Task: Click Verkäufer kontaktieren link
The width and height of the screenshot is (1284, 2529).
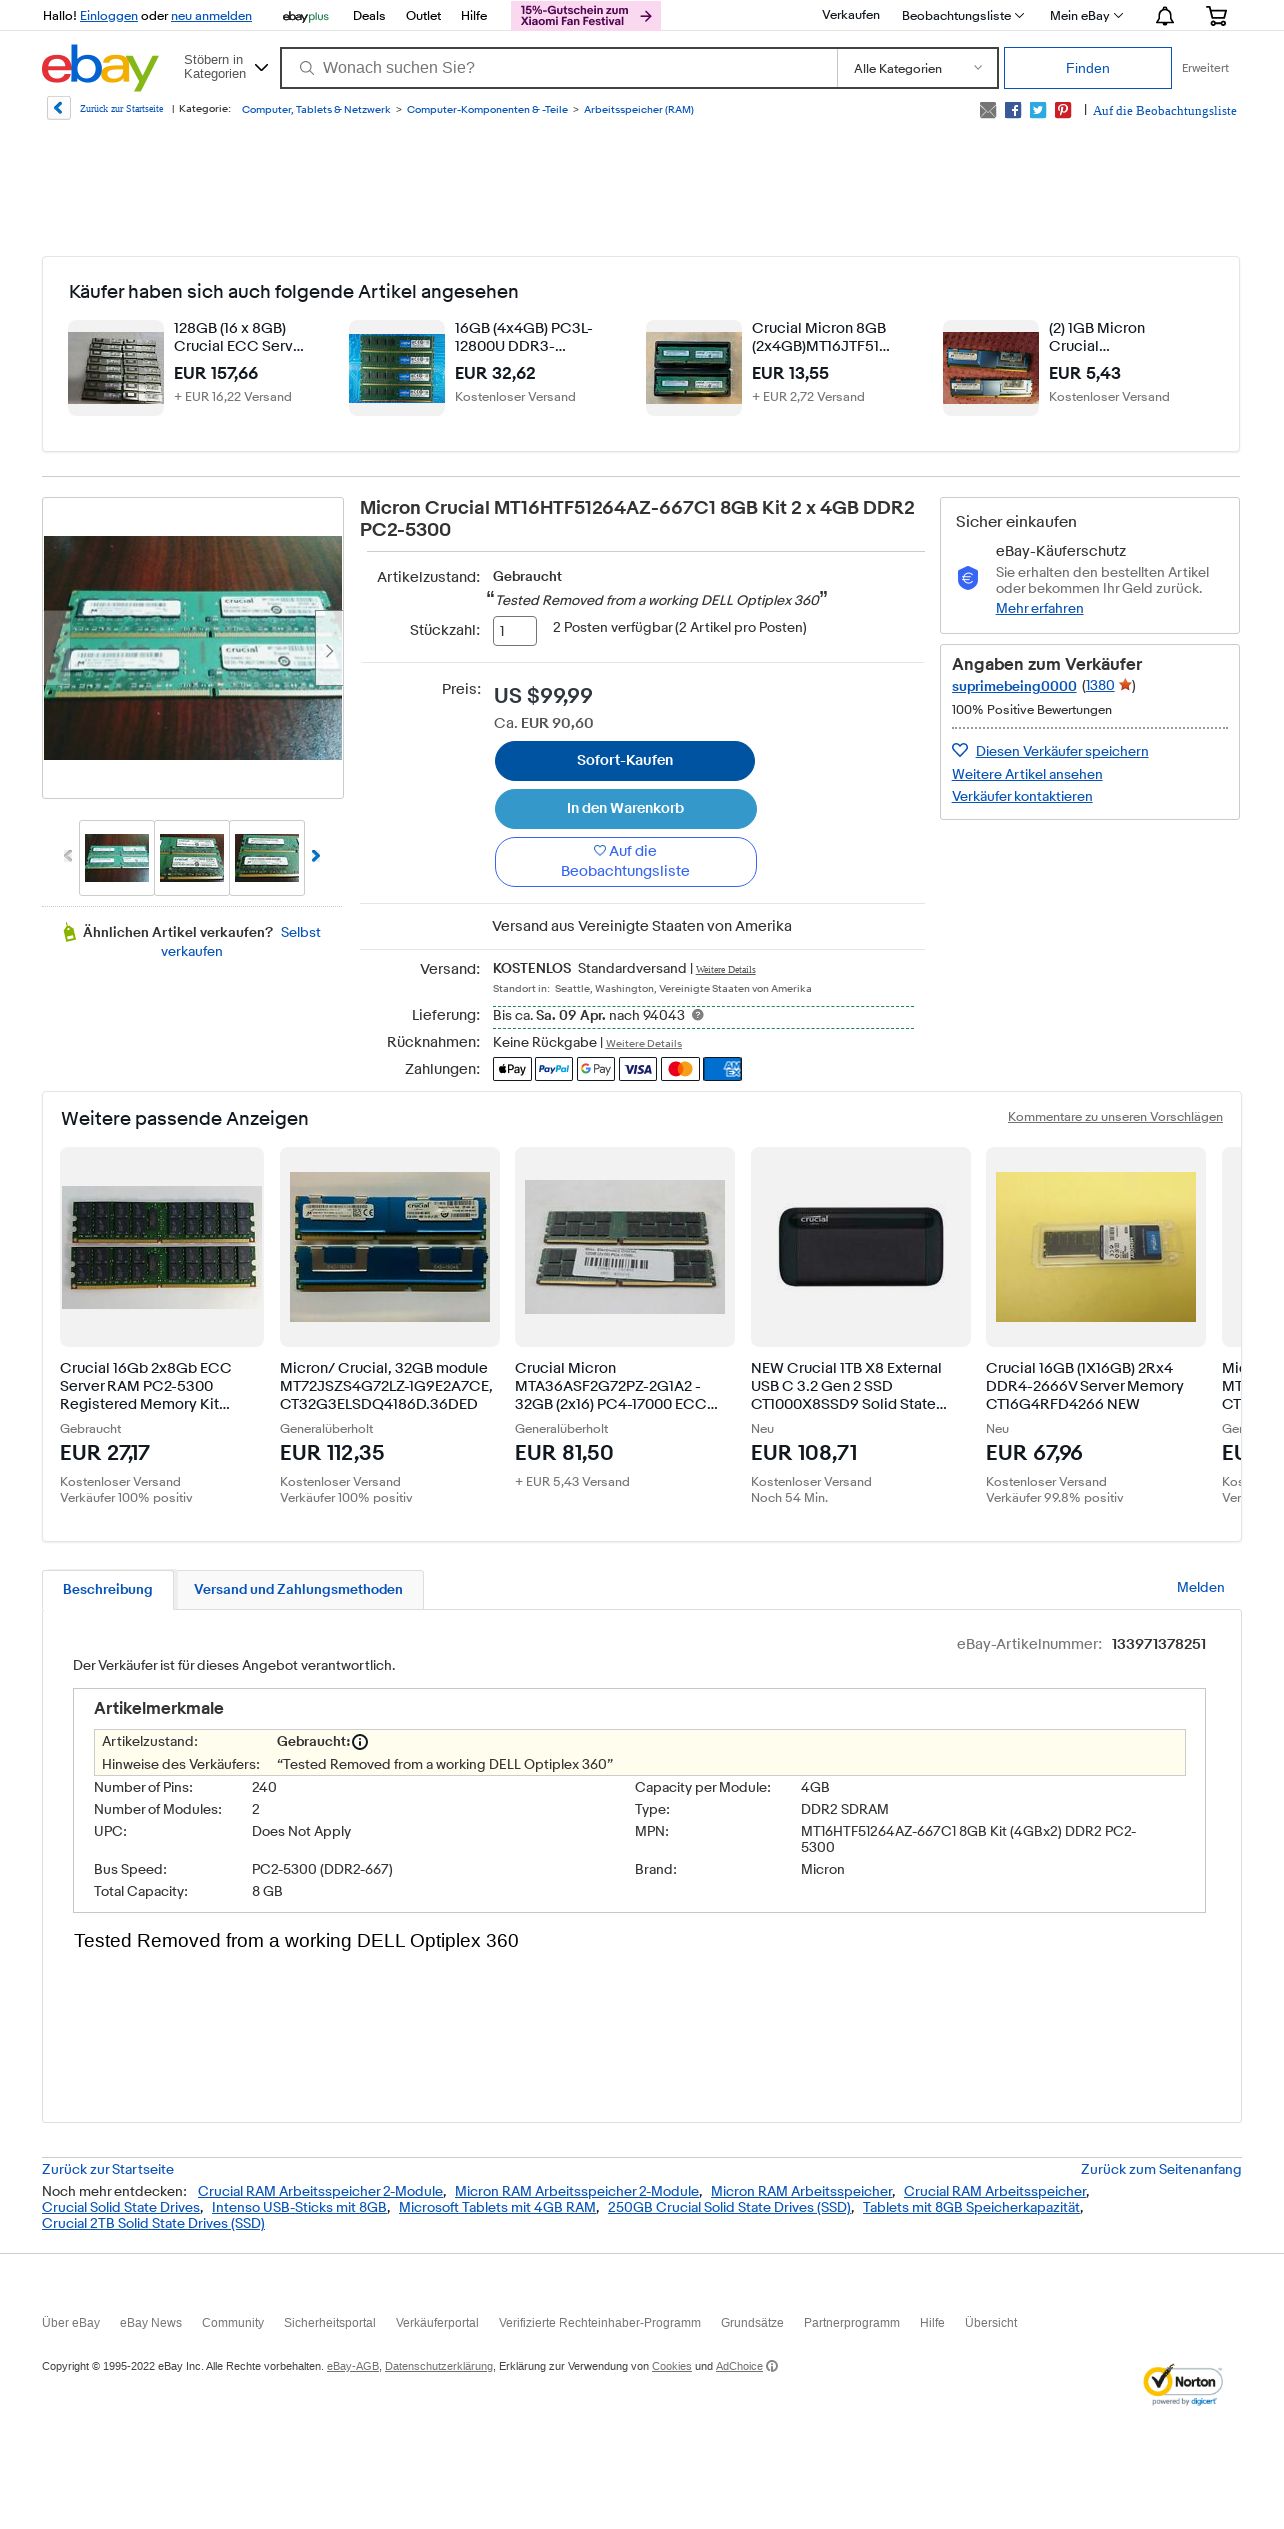Action: click(1022, 796)
